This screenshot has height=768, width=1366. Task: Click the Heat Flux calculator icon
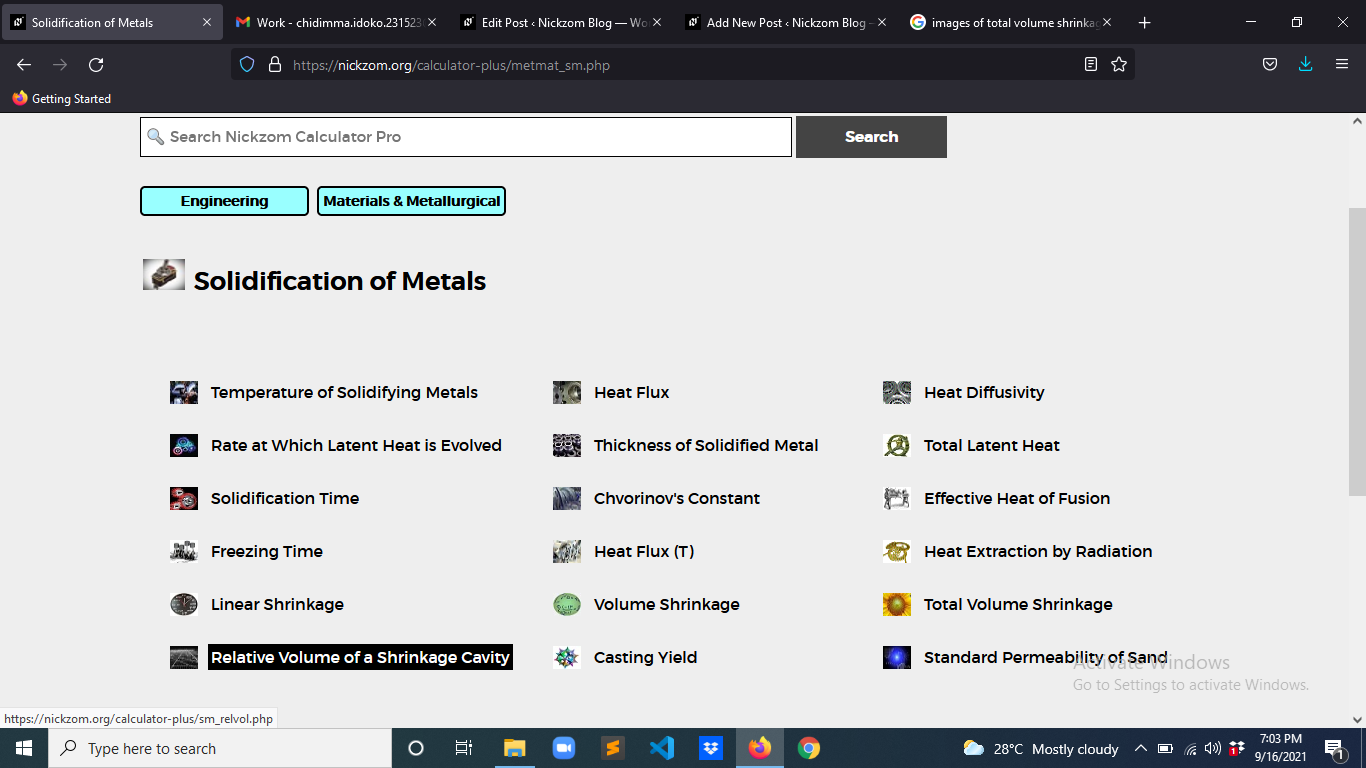coord(567,392)
